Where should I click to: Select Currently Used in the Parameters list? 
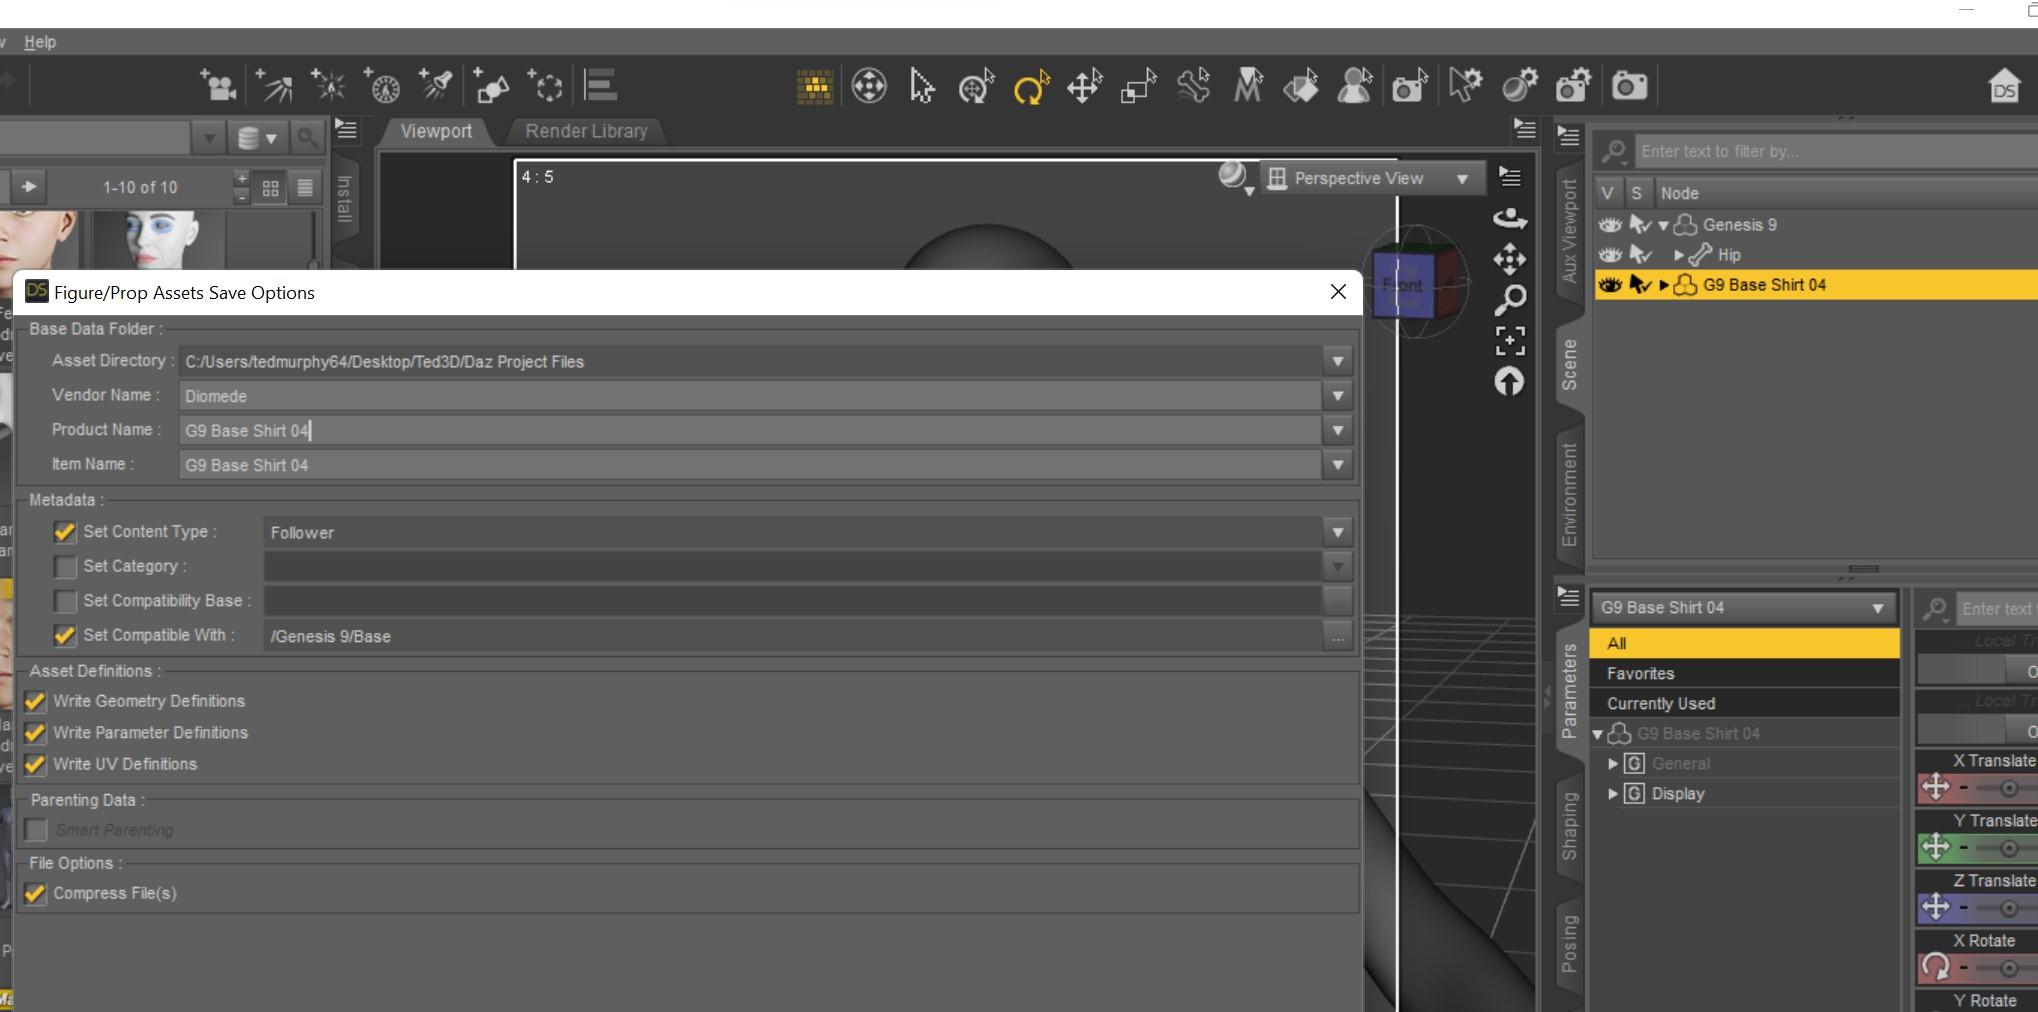coord(1745,704)
